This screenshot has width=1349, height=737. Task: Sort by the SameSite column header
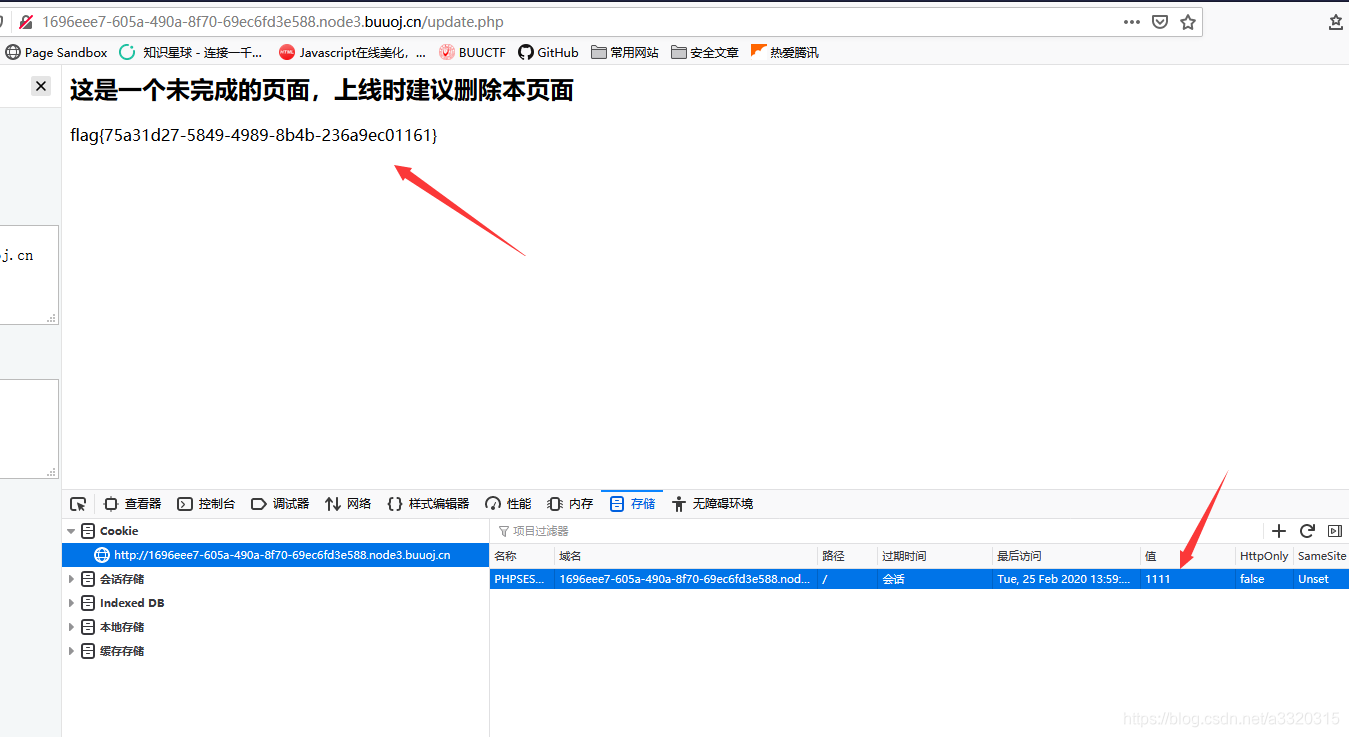(x=1321, y=556)
